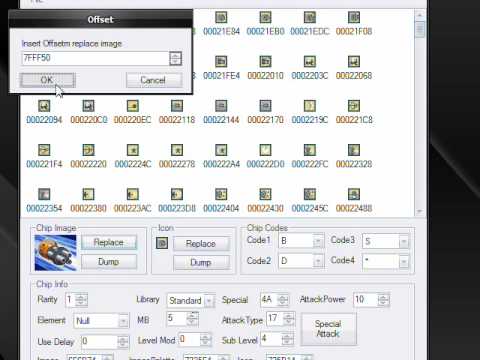480x360 pixels.
Task: Open the Library dropdown showing Standard
Action: coord(209,301)
